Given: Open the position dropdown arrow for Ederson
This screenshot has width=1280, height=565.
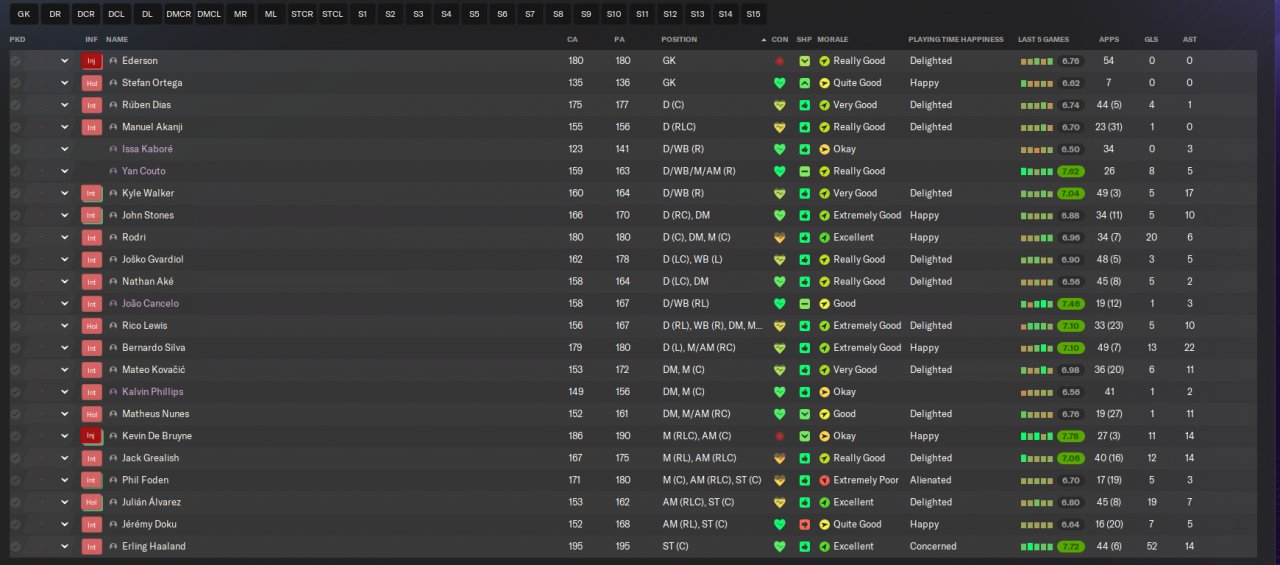Looking at the screenshot, I should (64, 61).
